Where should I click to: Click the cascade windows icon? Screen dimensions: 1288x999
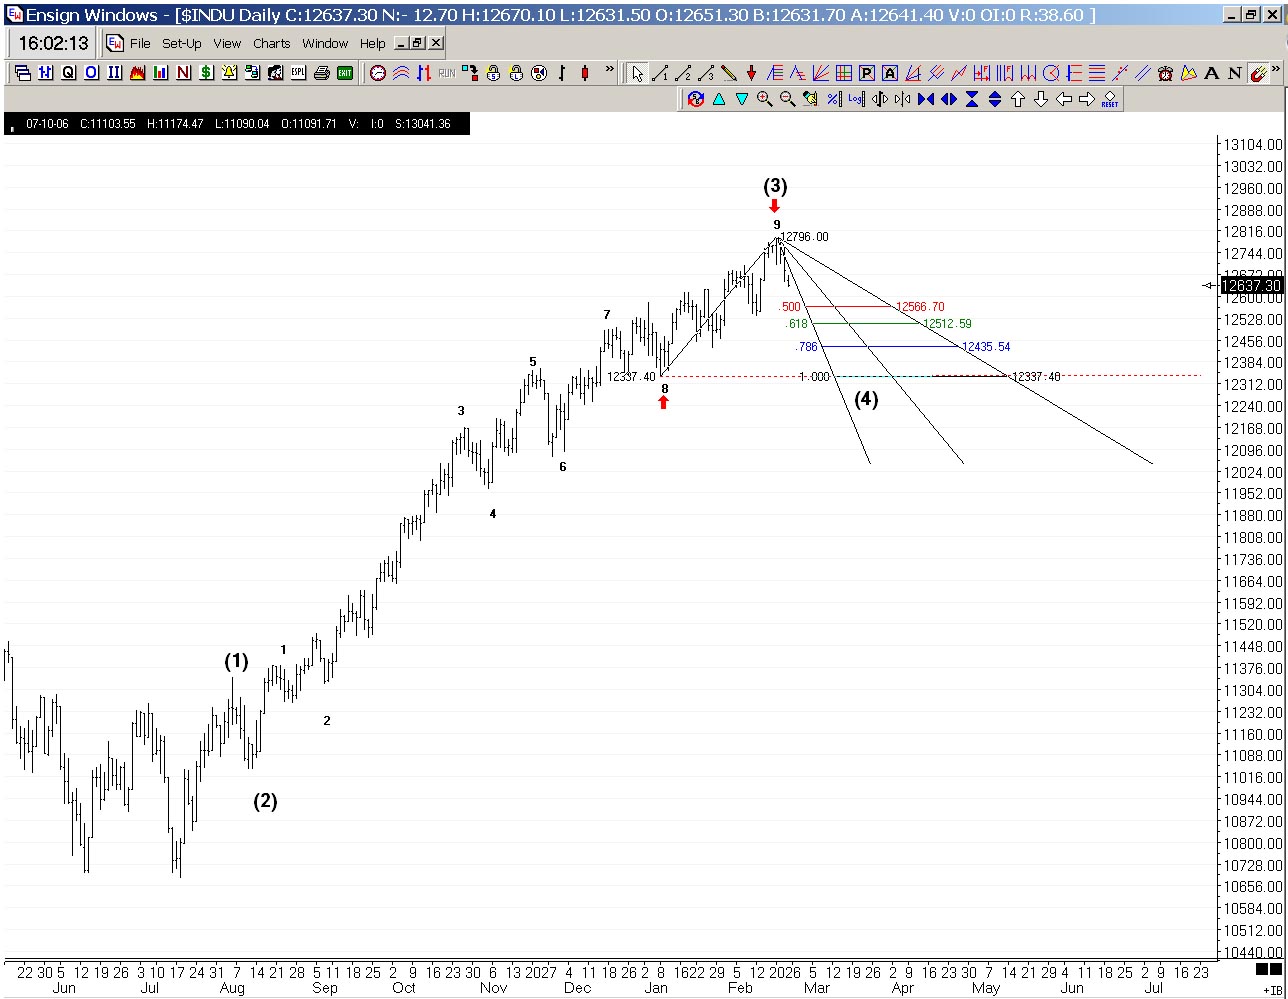pyautogui.click(x=22, y=73)
